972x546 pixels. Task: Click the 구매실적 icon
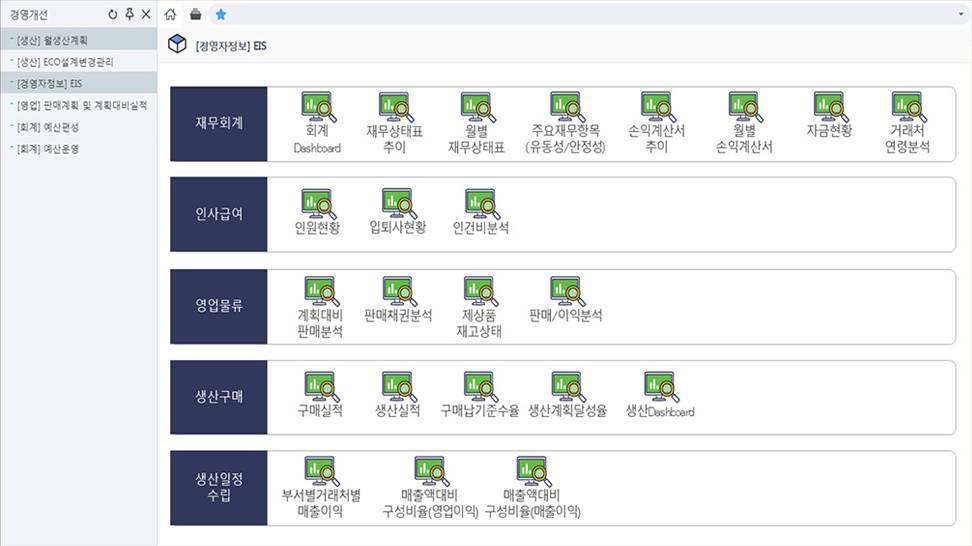pos(321,388)
